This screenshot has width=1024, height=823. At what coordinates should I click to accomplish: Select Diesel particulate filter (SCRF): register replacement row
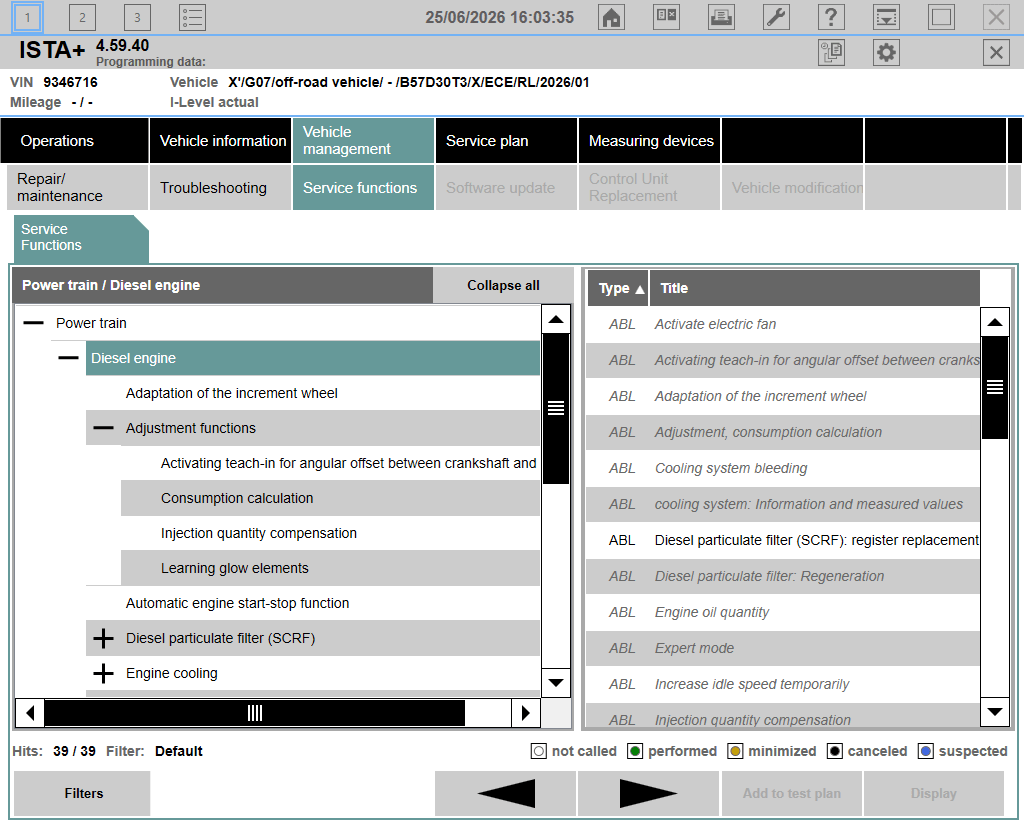pyautogui.click(x=782, y=540)
